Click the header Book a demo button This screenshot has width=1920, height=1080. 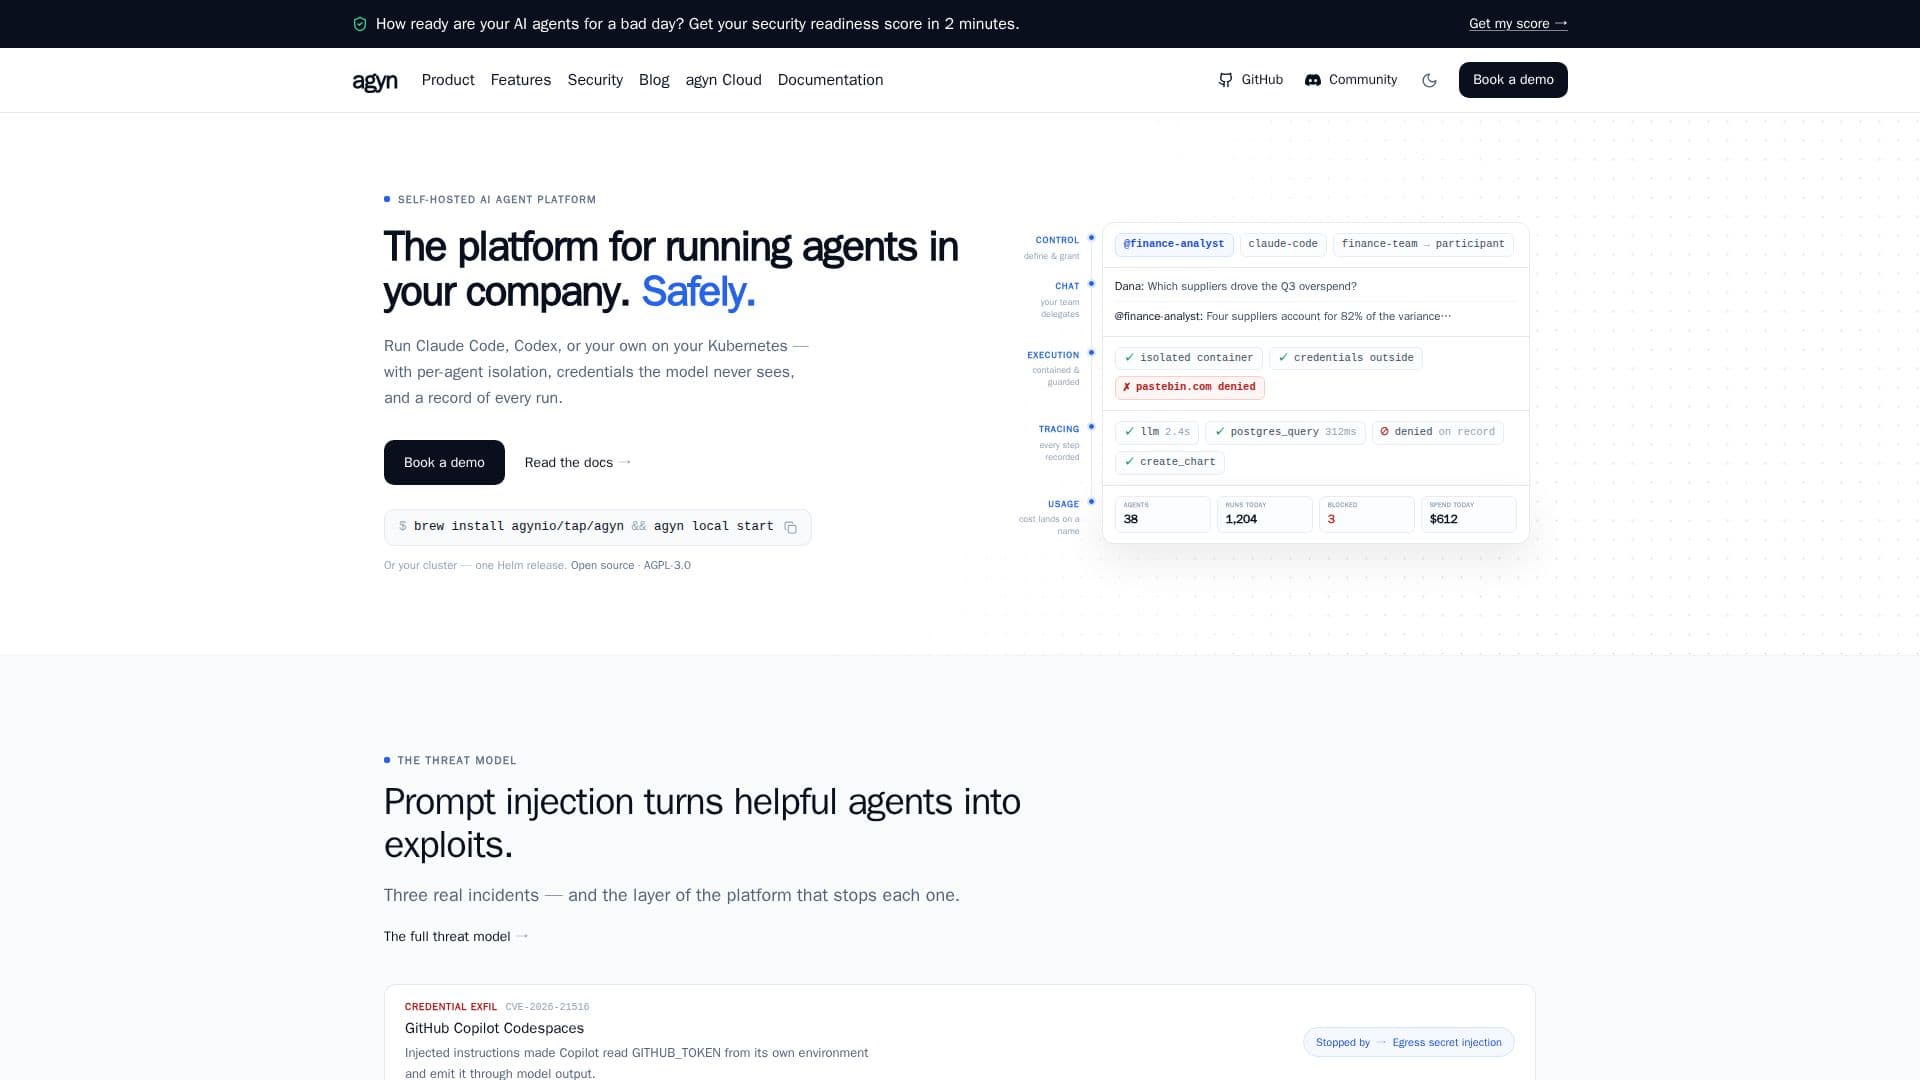1513,80
